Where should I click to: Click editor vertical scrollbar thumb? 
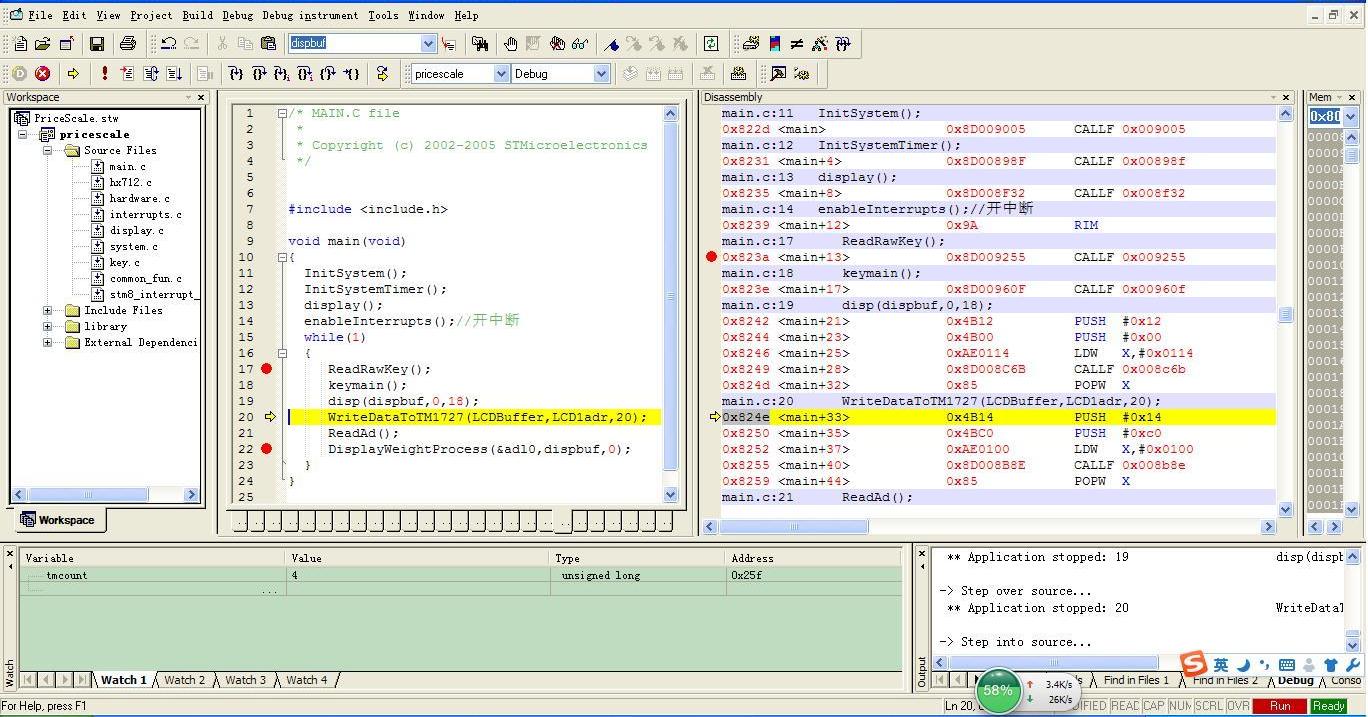pos(671,296)
